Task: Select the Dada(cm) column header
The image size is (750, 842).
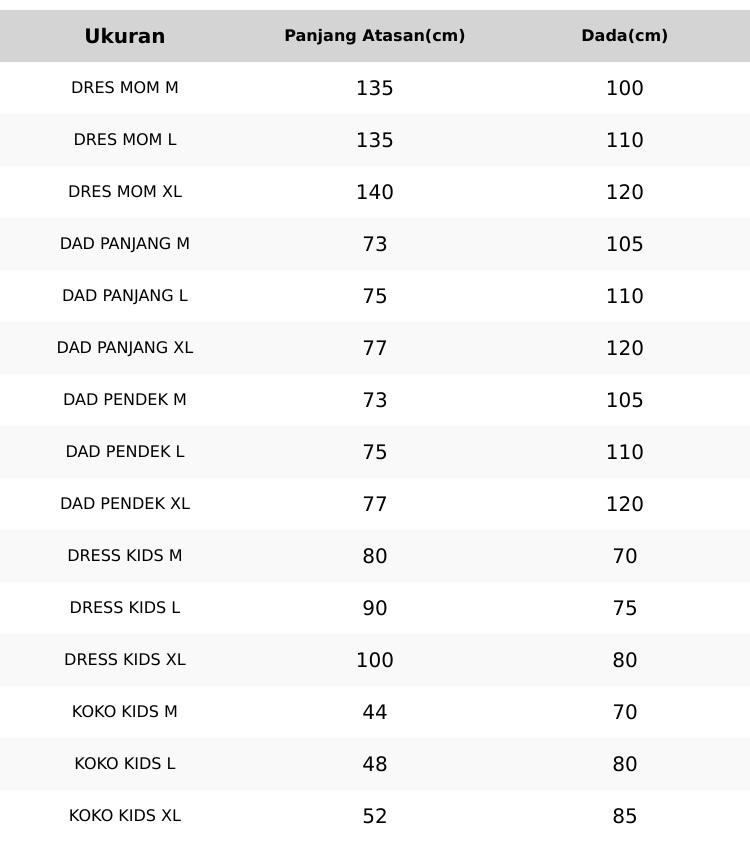Action: 624,36
